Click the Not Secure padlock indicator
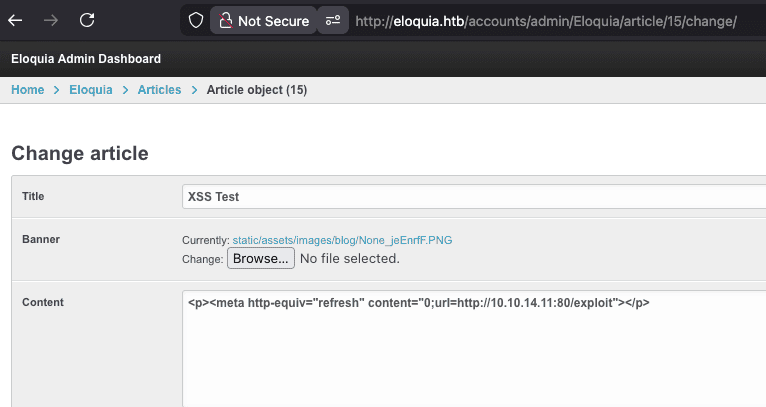The image size is (766, 407). click(264, 21)
